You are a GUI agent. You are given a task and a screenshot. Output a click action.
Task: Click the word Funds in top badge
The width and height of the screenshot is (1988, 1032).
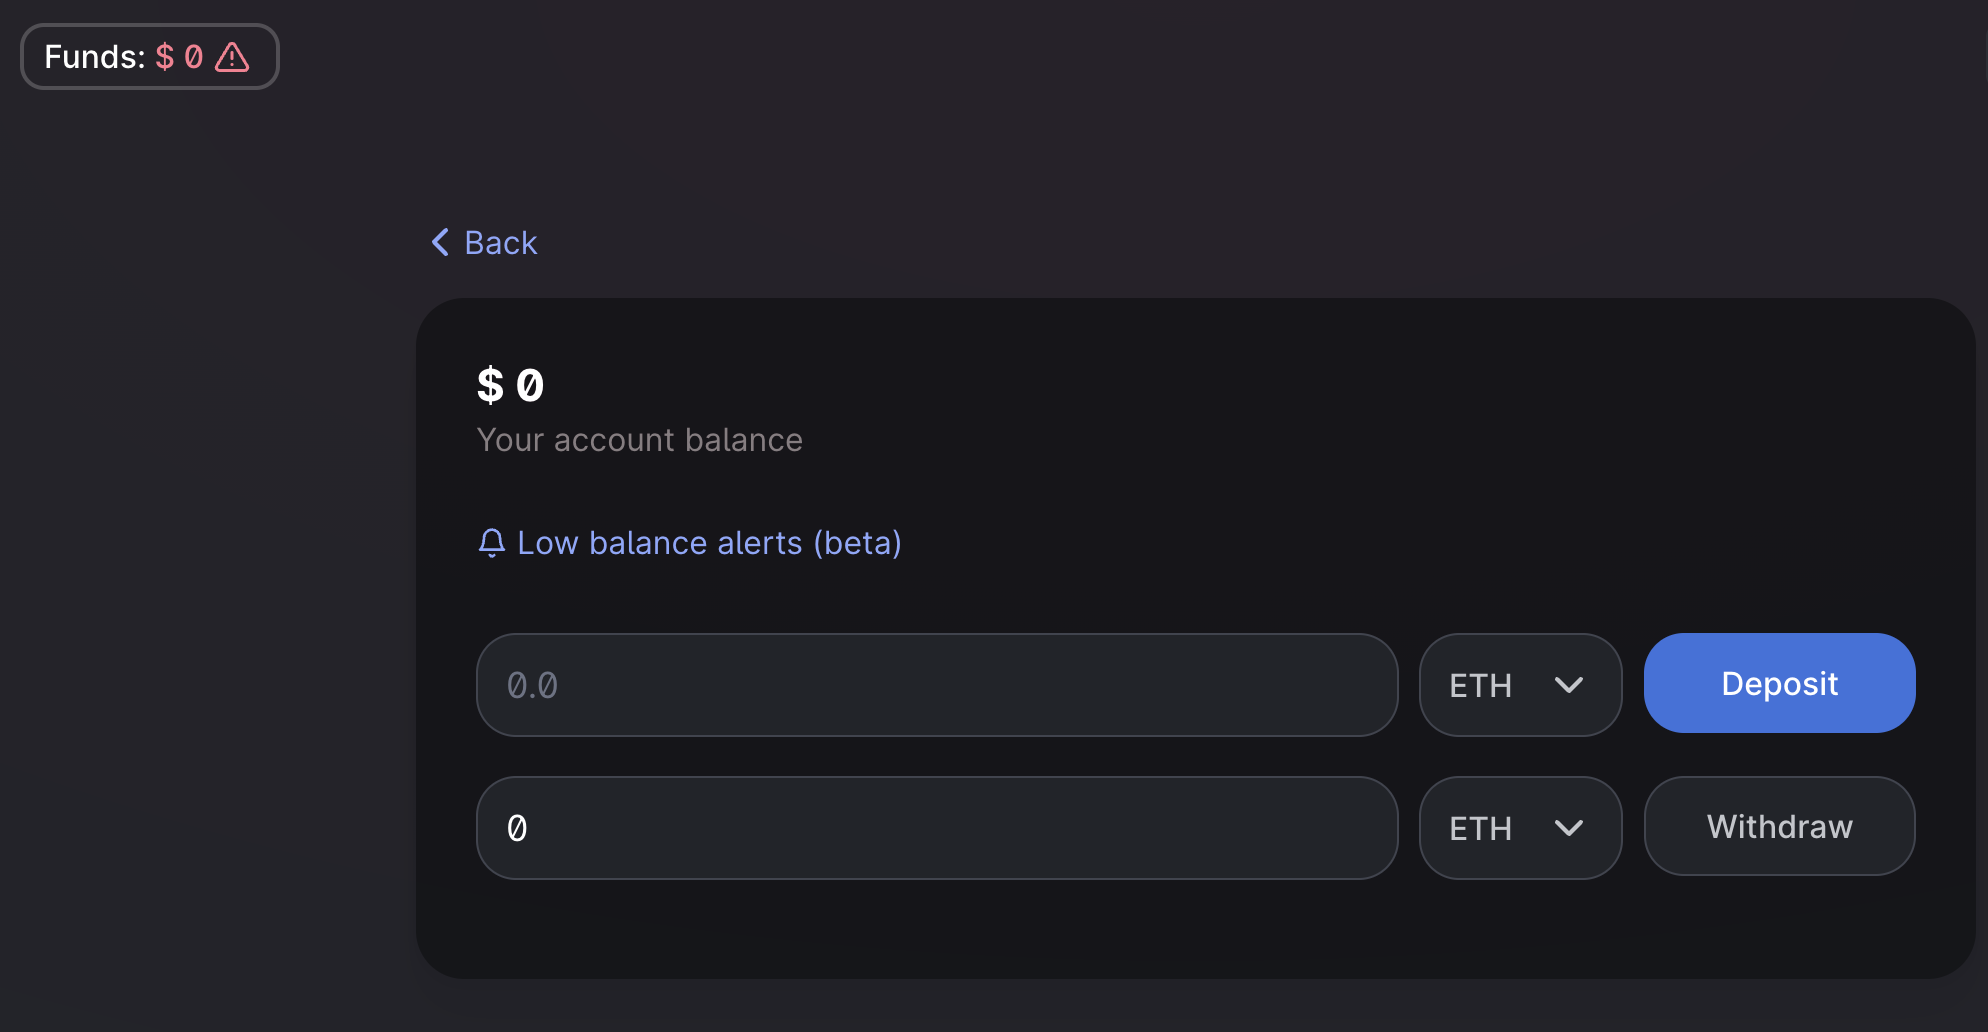pyautogui.click(x=95, y=57)
